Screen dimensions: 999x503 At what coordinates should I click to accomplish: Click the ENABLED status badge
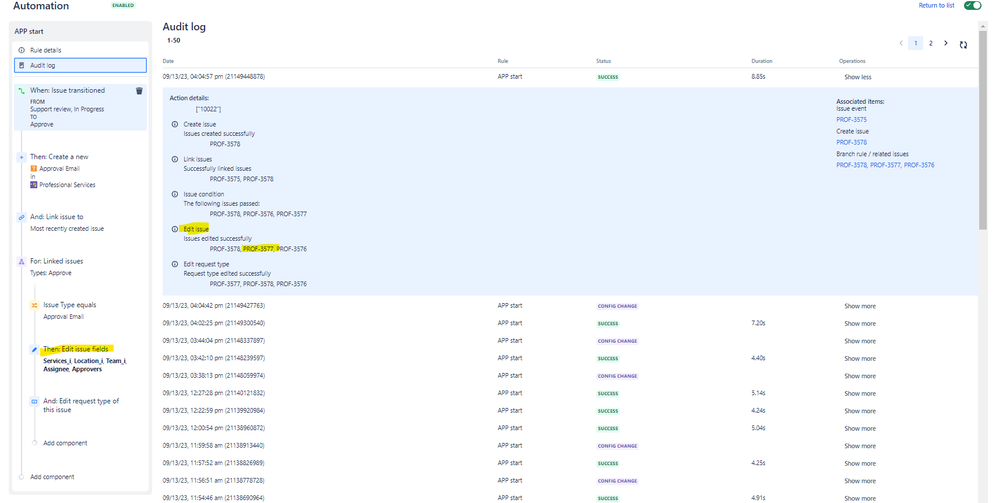pyautogui.click(x=123, y=6)
